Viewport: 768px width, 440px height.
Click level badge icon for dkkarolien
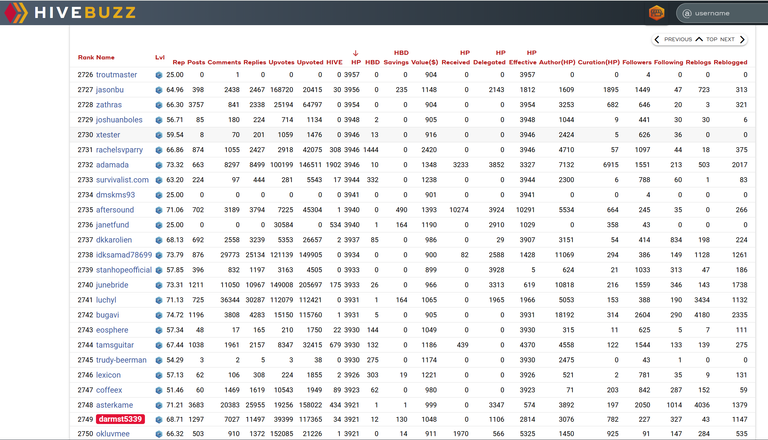point(159,240)
